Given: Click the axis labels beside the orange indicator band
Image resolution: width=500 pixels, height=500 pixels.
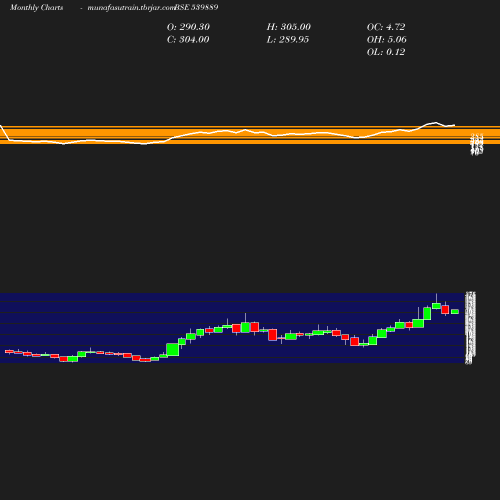Looking at the screenshot, I should pos(477,144).
